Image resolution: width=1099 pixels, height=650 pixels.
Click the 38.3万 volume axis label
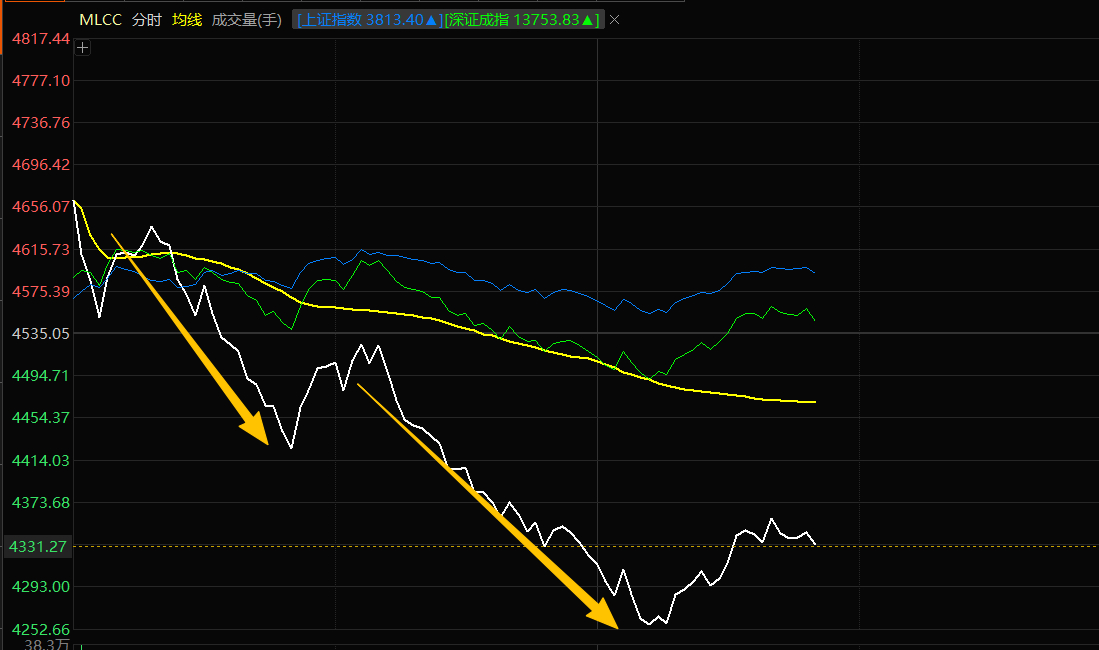click(x=46, y=644)
